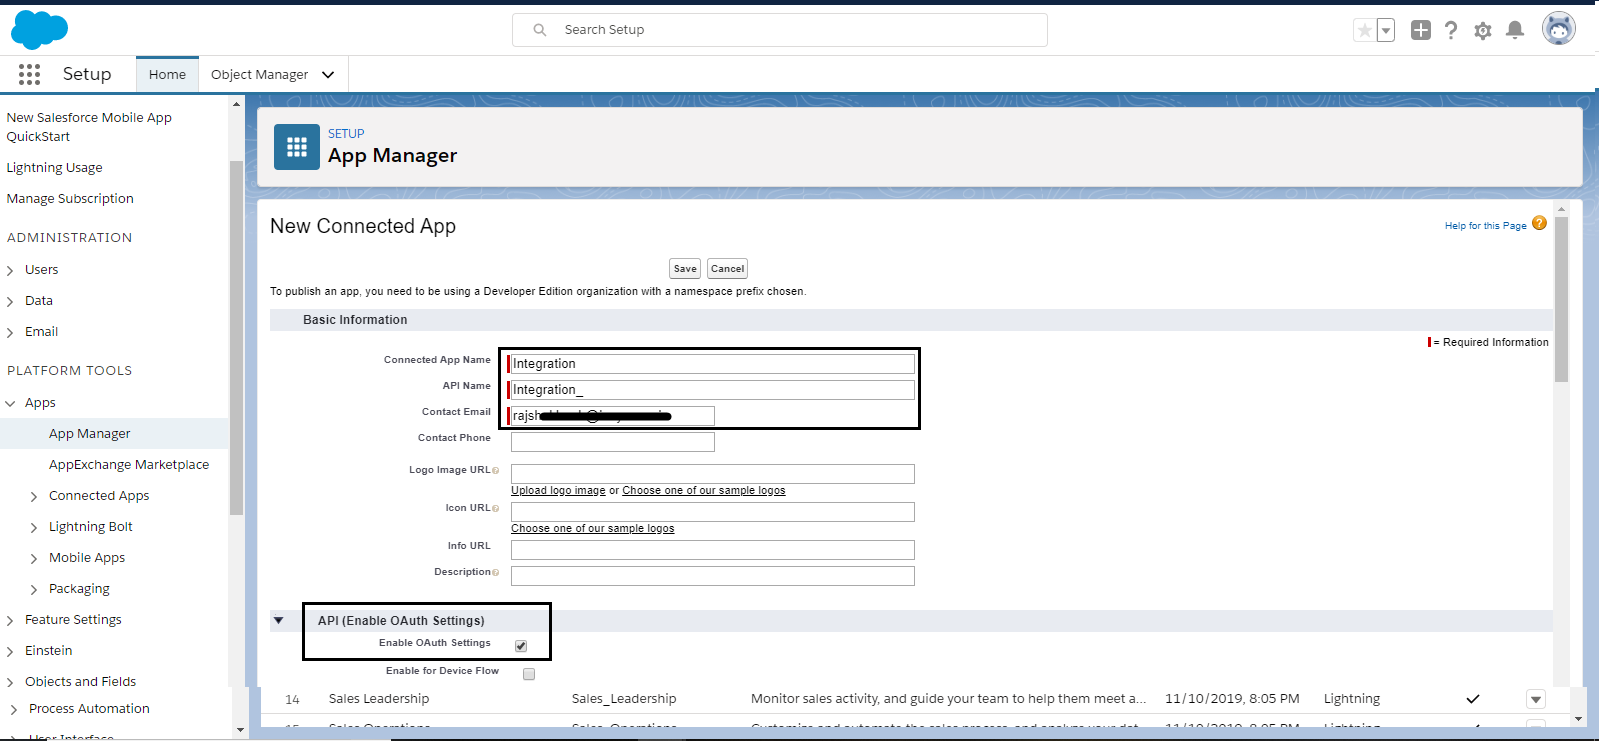Click the favorites star icon
1599x741 pixels.
pyautogui.click(x=1364, y=30)
